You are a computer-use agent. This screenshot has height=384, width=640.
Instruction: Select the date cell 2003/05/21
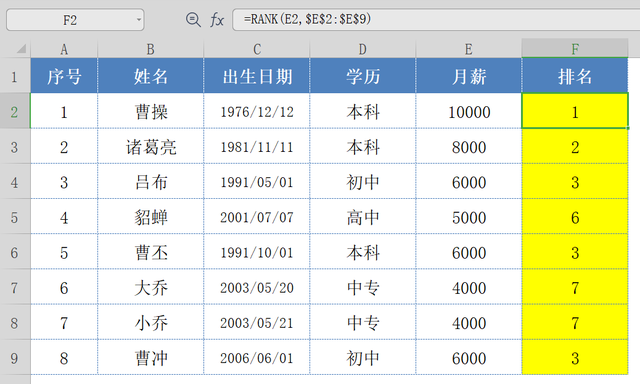coord(257,322)
